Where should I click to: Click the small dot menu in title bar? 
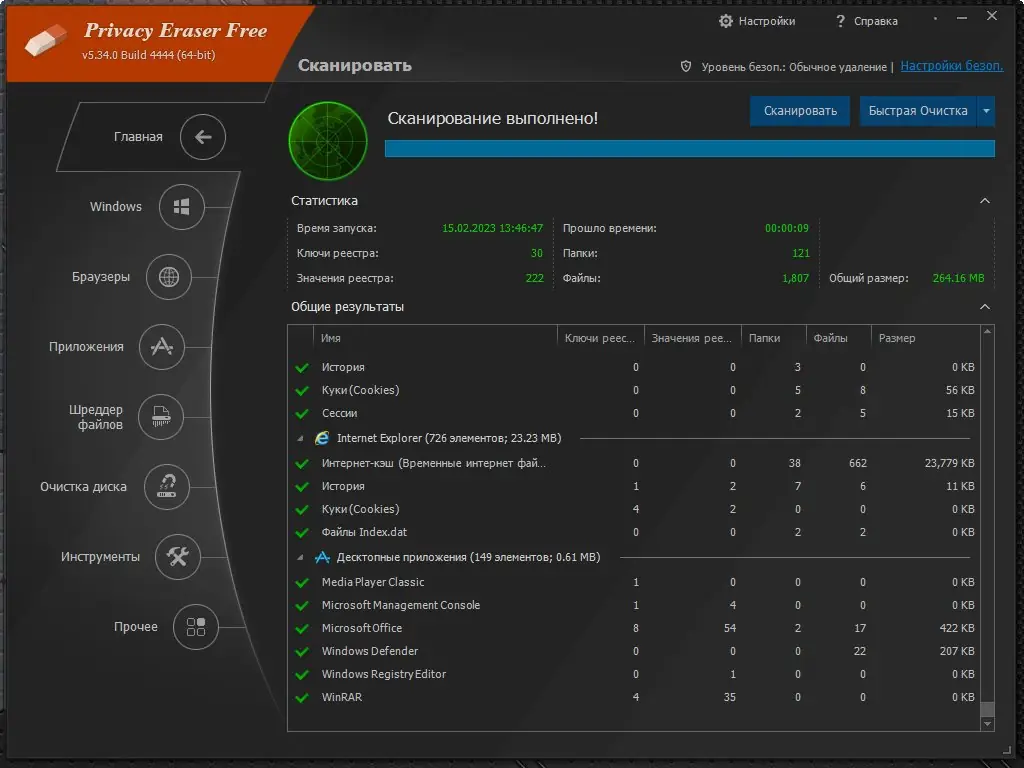coord(935,18)
